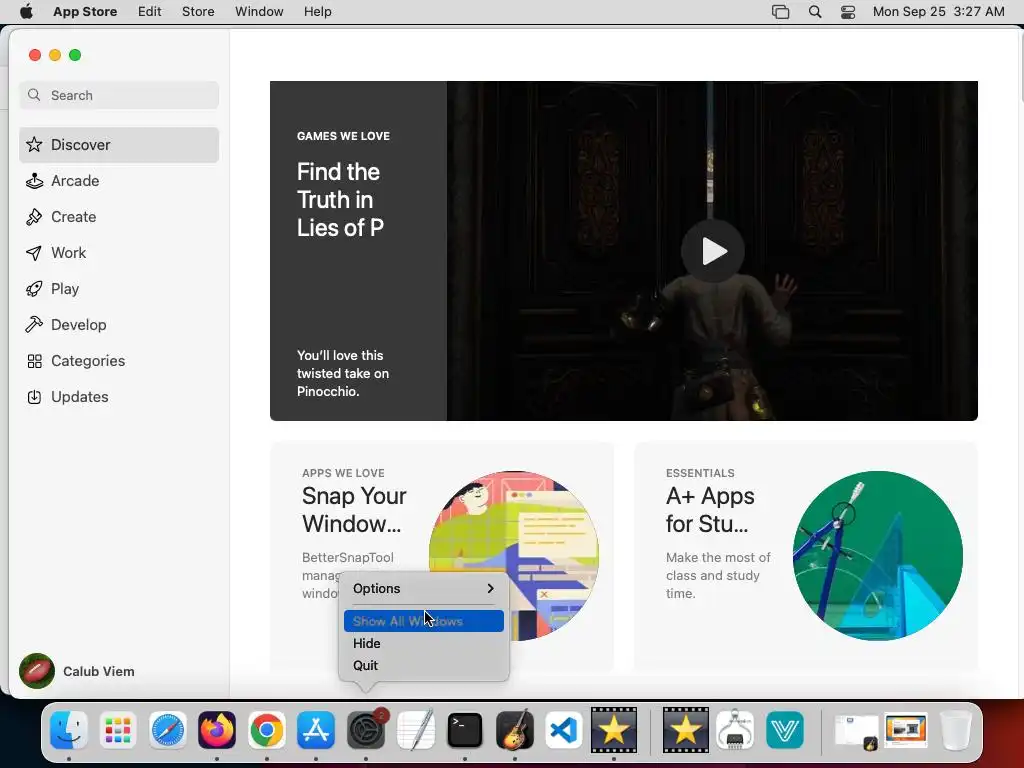1024x768 pixels.
Task: Open Launchpad in the Dock
Action: click(x=118, y=729)
